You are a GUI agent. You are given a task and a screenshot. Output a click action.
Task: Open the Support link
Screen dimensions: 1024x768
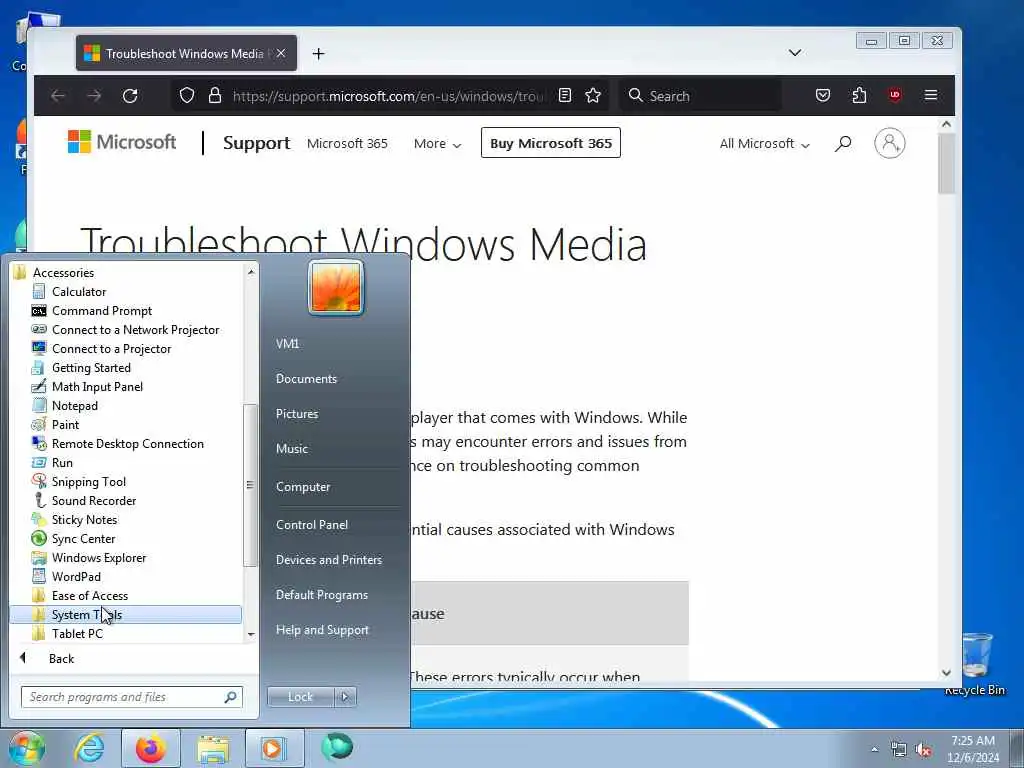tap(257, 143)
